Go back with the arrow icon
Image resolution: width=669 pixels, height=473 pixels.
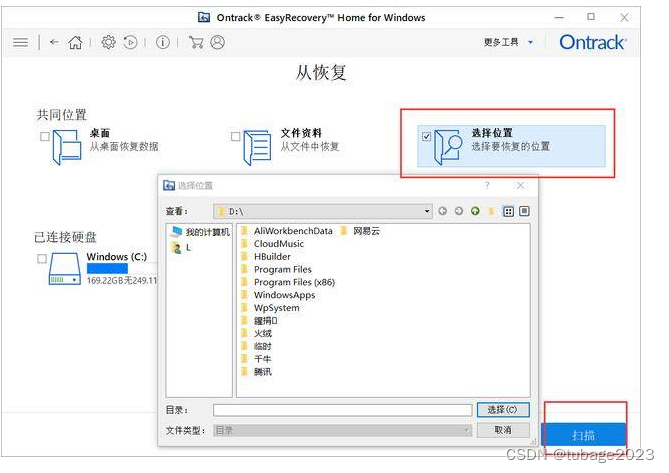(54, 42)
